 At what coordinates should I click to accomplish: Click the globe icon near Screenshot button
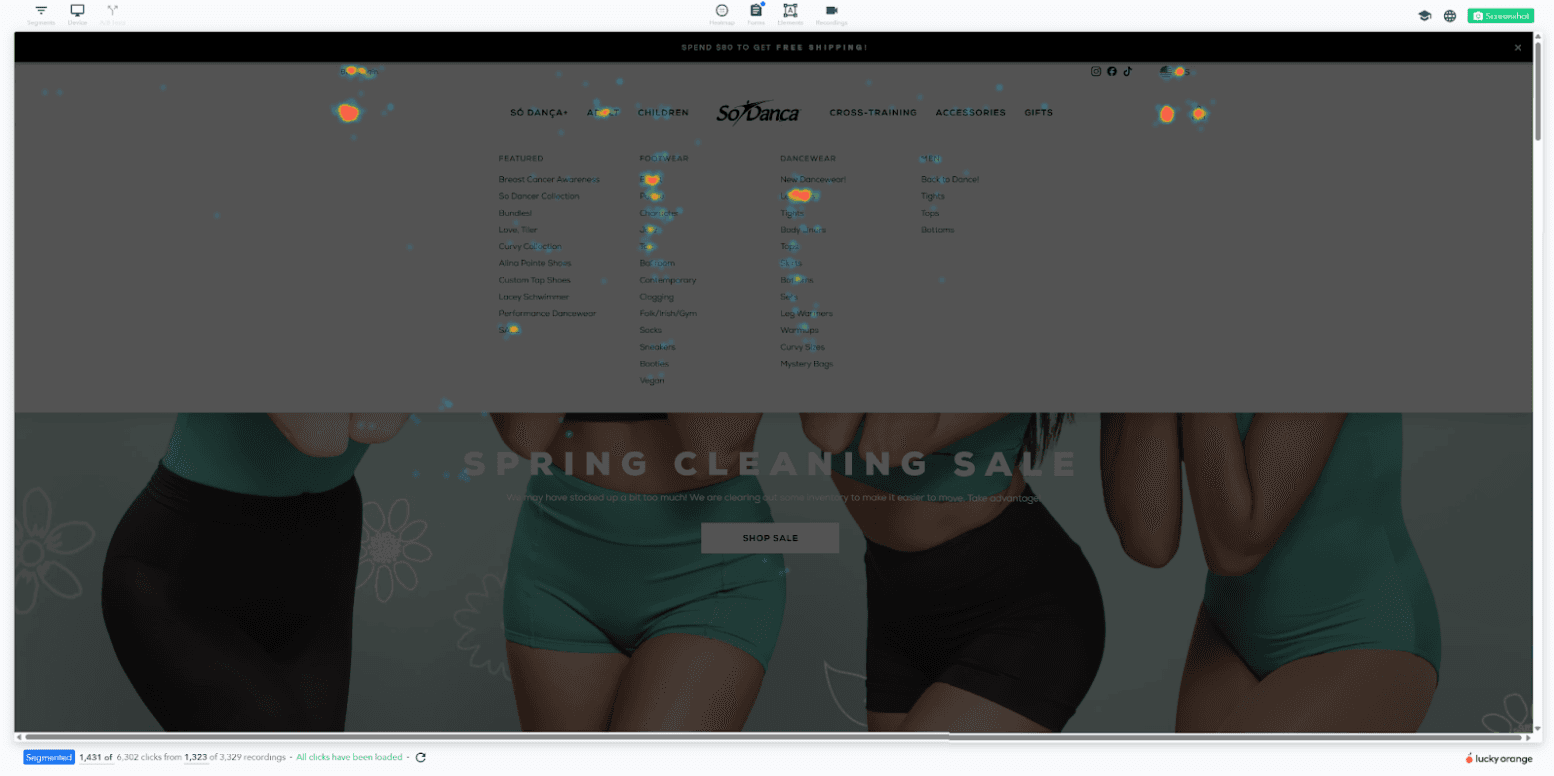click(1450, 16)
